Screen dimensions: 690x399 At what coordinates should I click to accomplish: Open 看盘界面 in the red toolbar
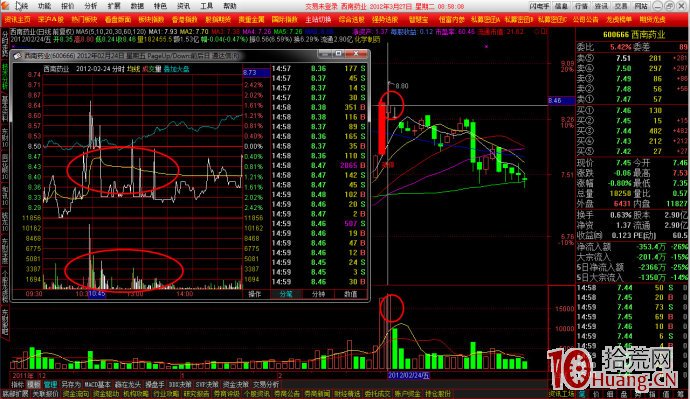point(117,20)
